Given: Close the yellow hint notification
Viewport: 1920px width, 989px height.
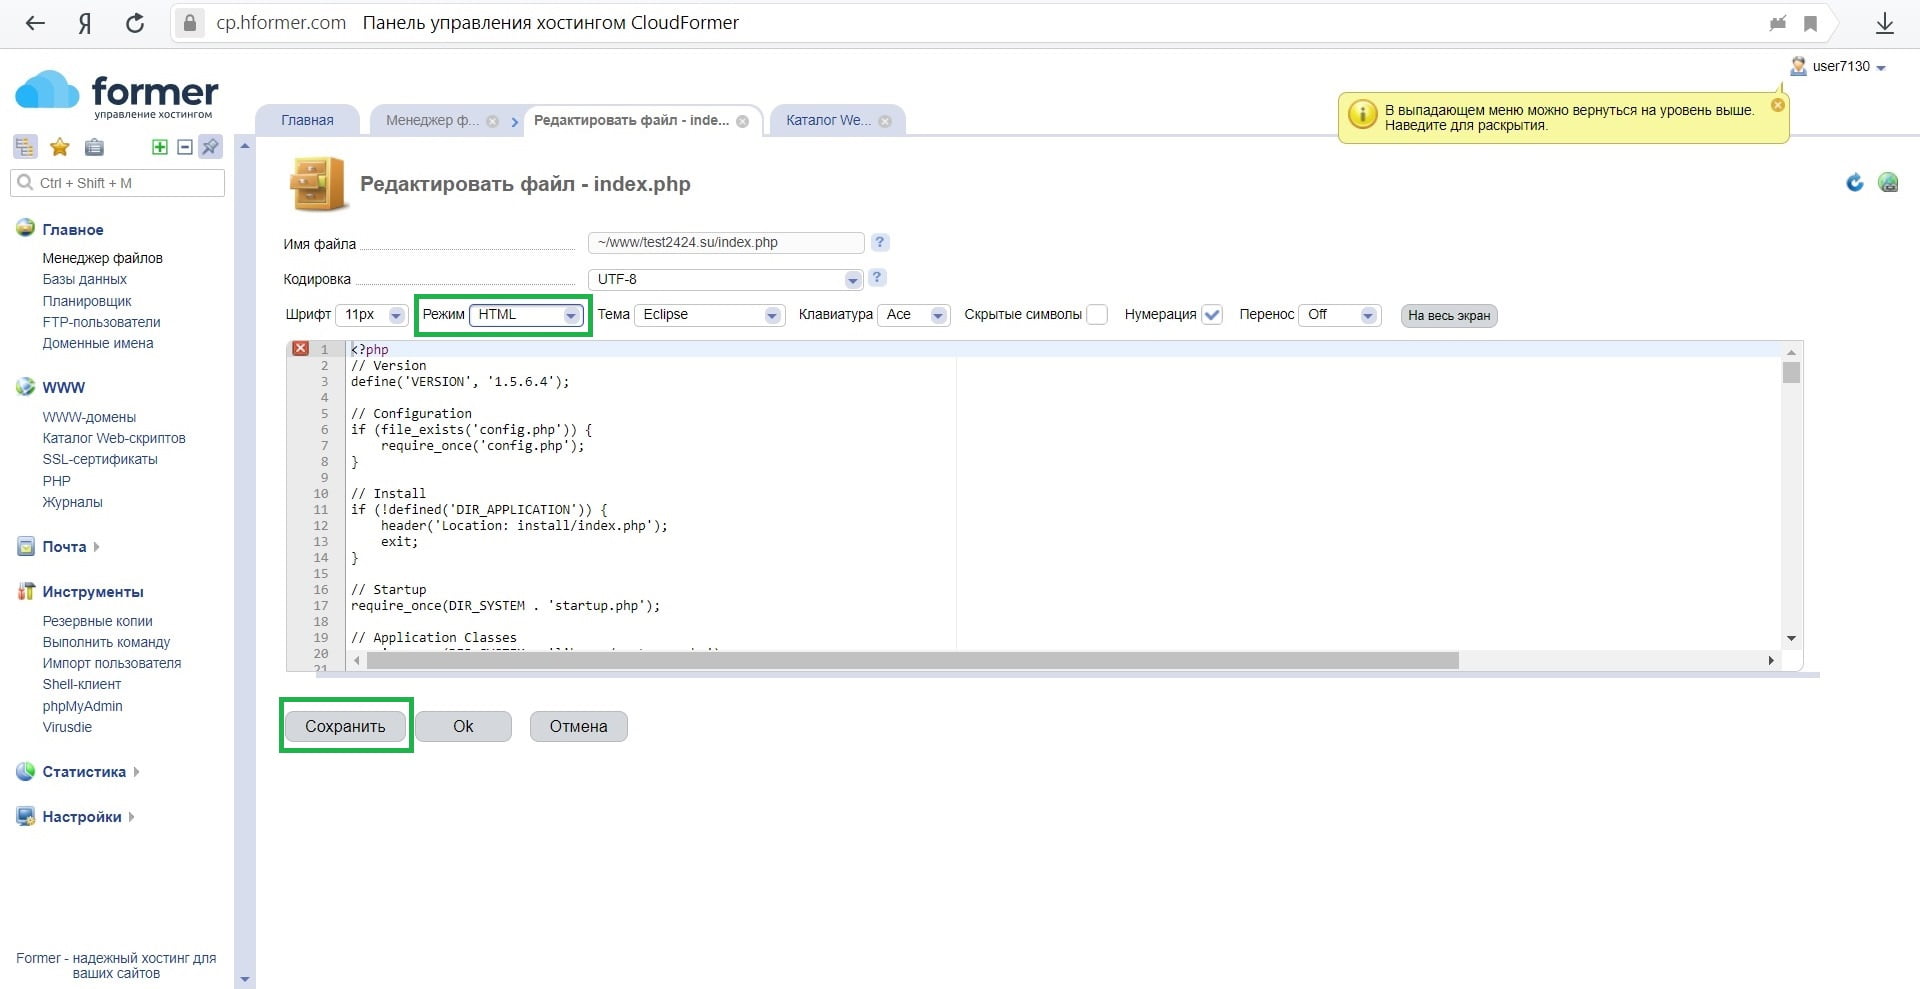Looking at the screenshot, I should pos(1777,105).
